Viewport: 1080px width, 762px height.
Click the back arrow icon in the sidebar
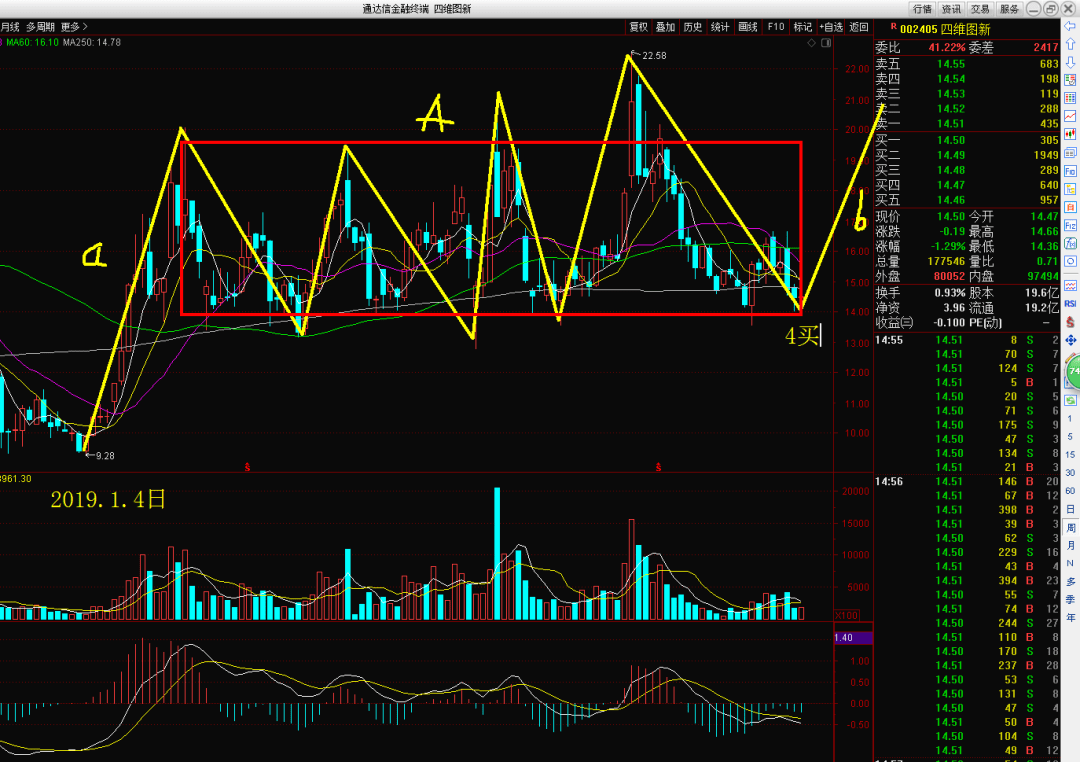tap(1070, 26)
